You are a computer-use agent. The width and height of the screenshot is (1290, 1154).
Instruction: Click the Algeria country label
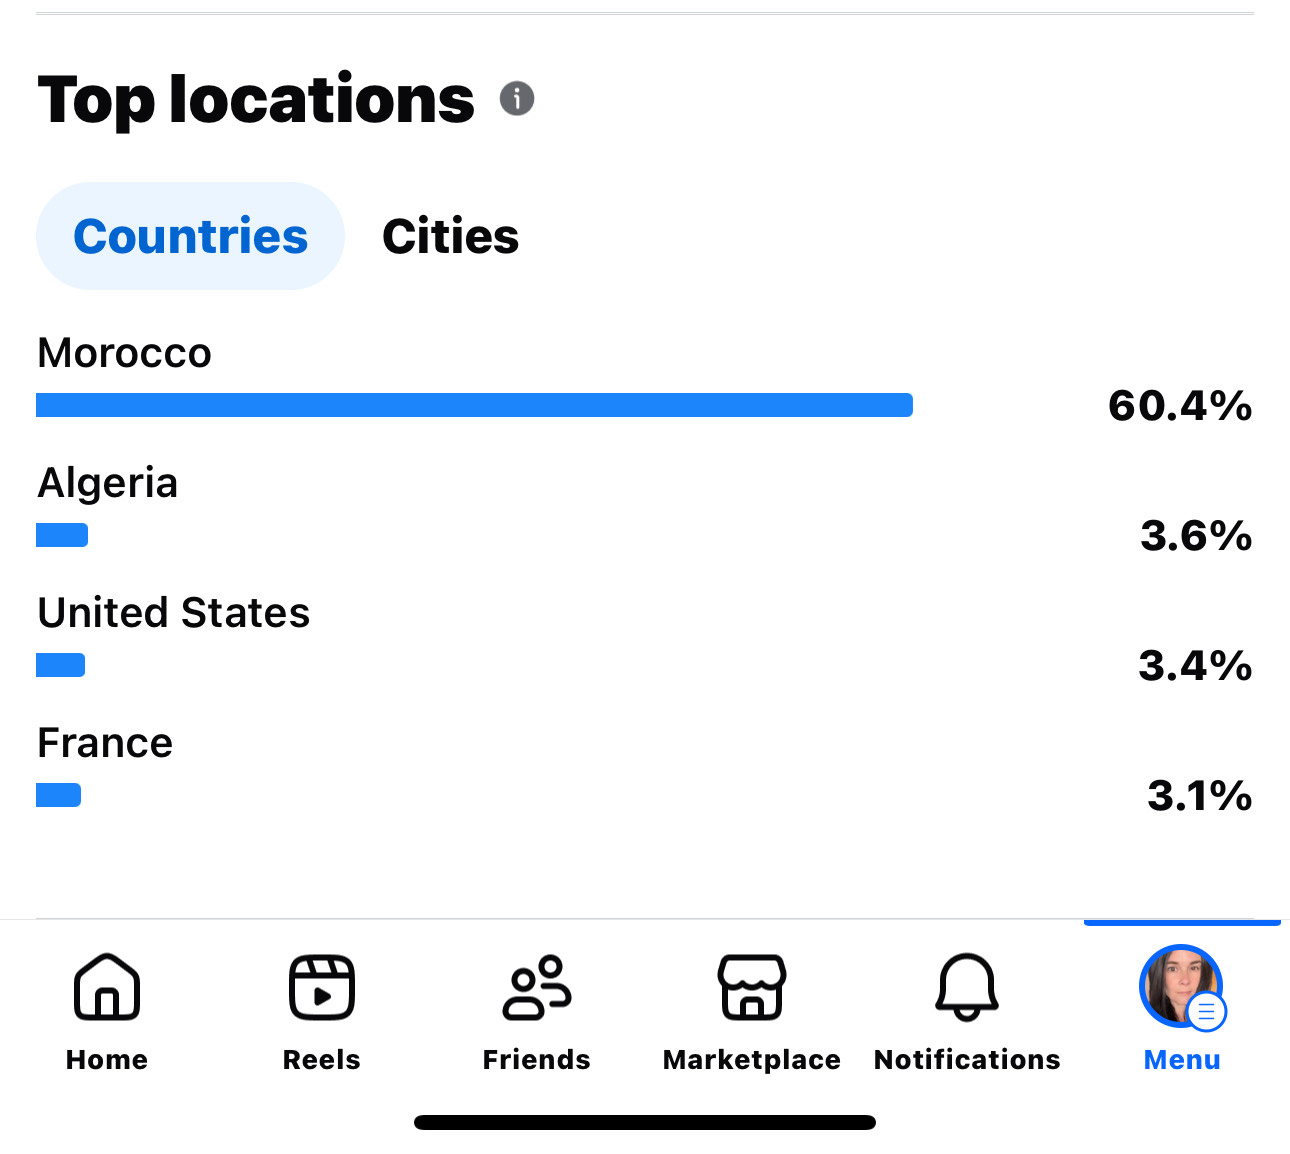click(x=107, y=483)
